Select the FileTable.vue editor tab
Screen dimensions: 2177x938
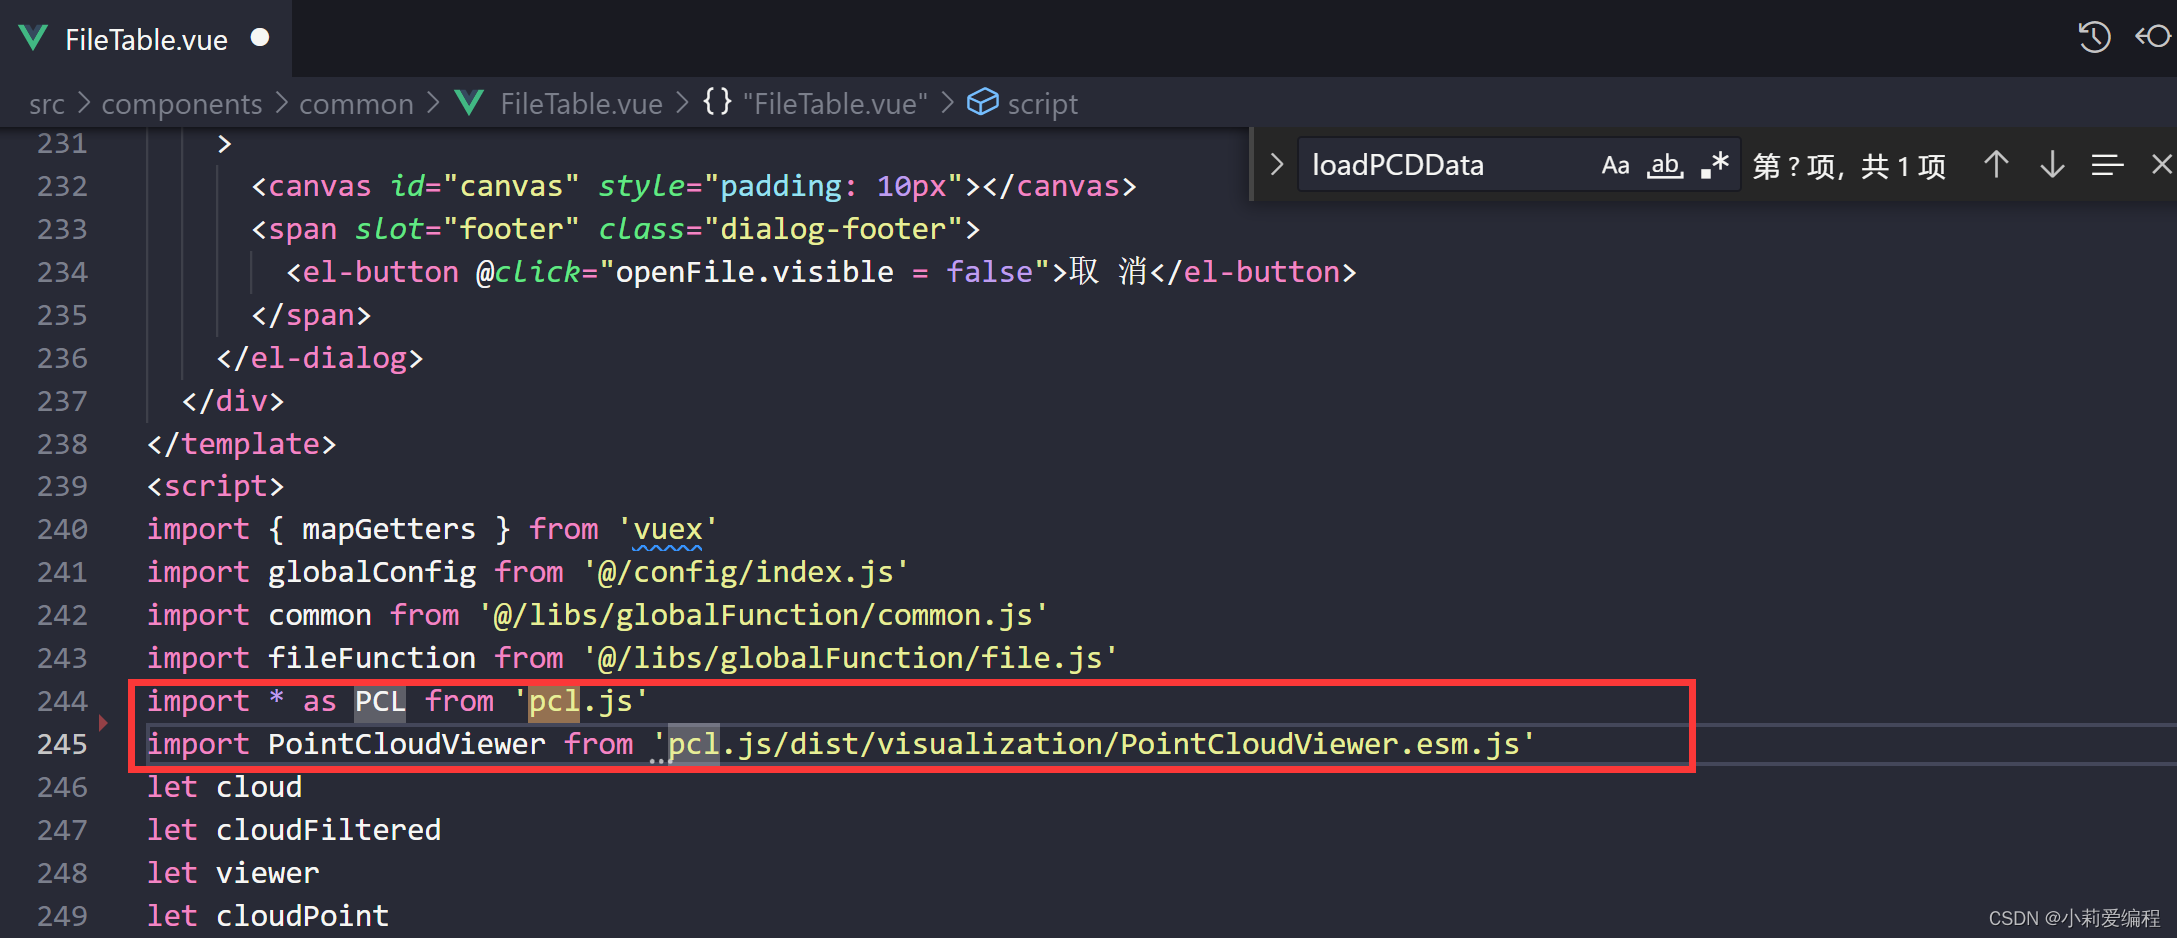(x=146, y=39)
